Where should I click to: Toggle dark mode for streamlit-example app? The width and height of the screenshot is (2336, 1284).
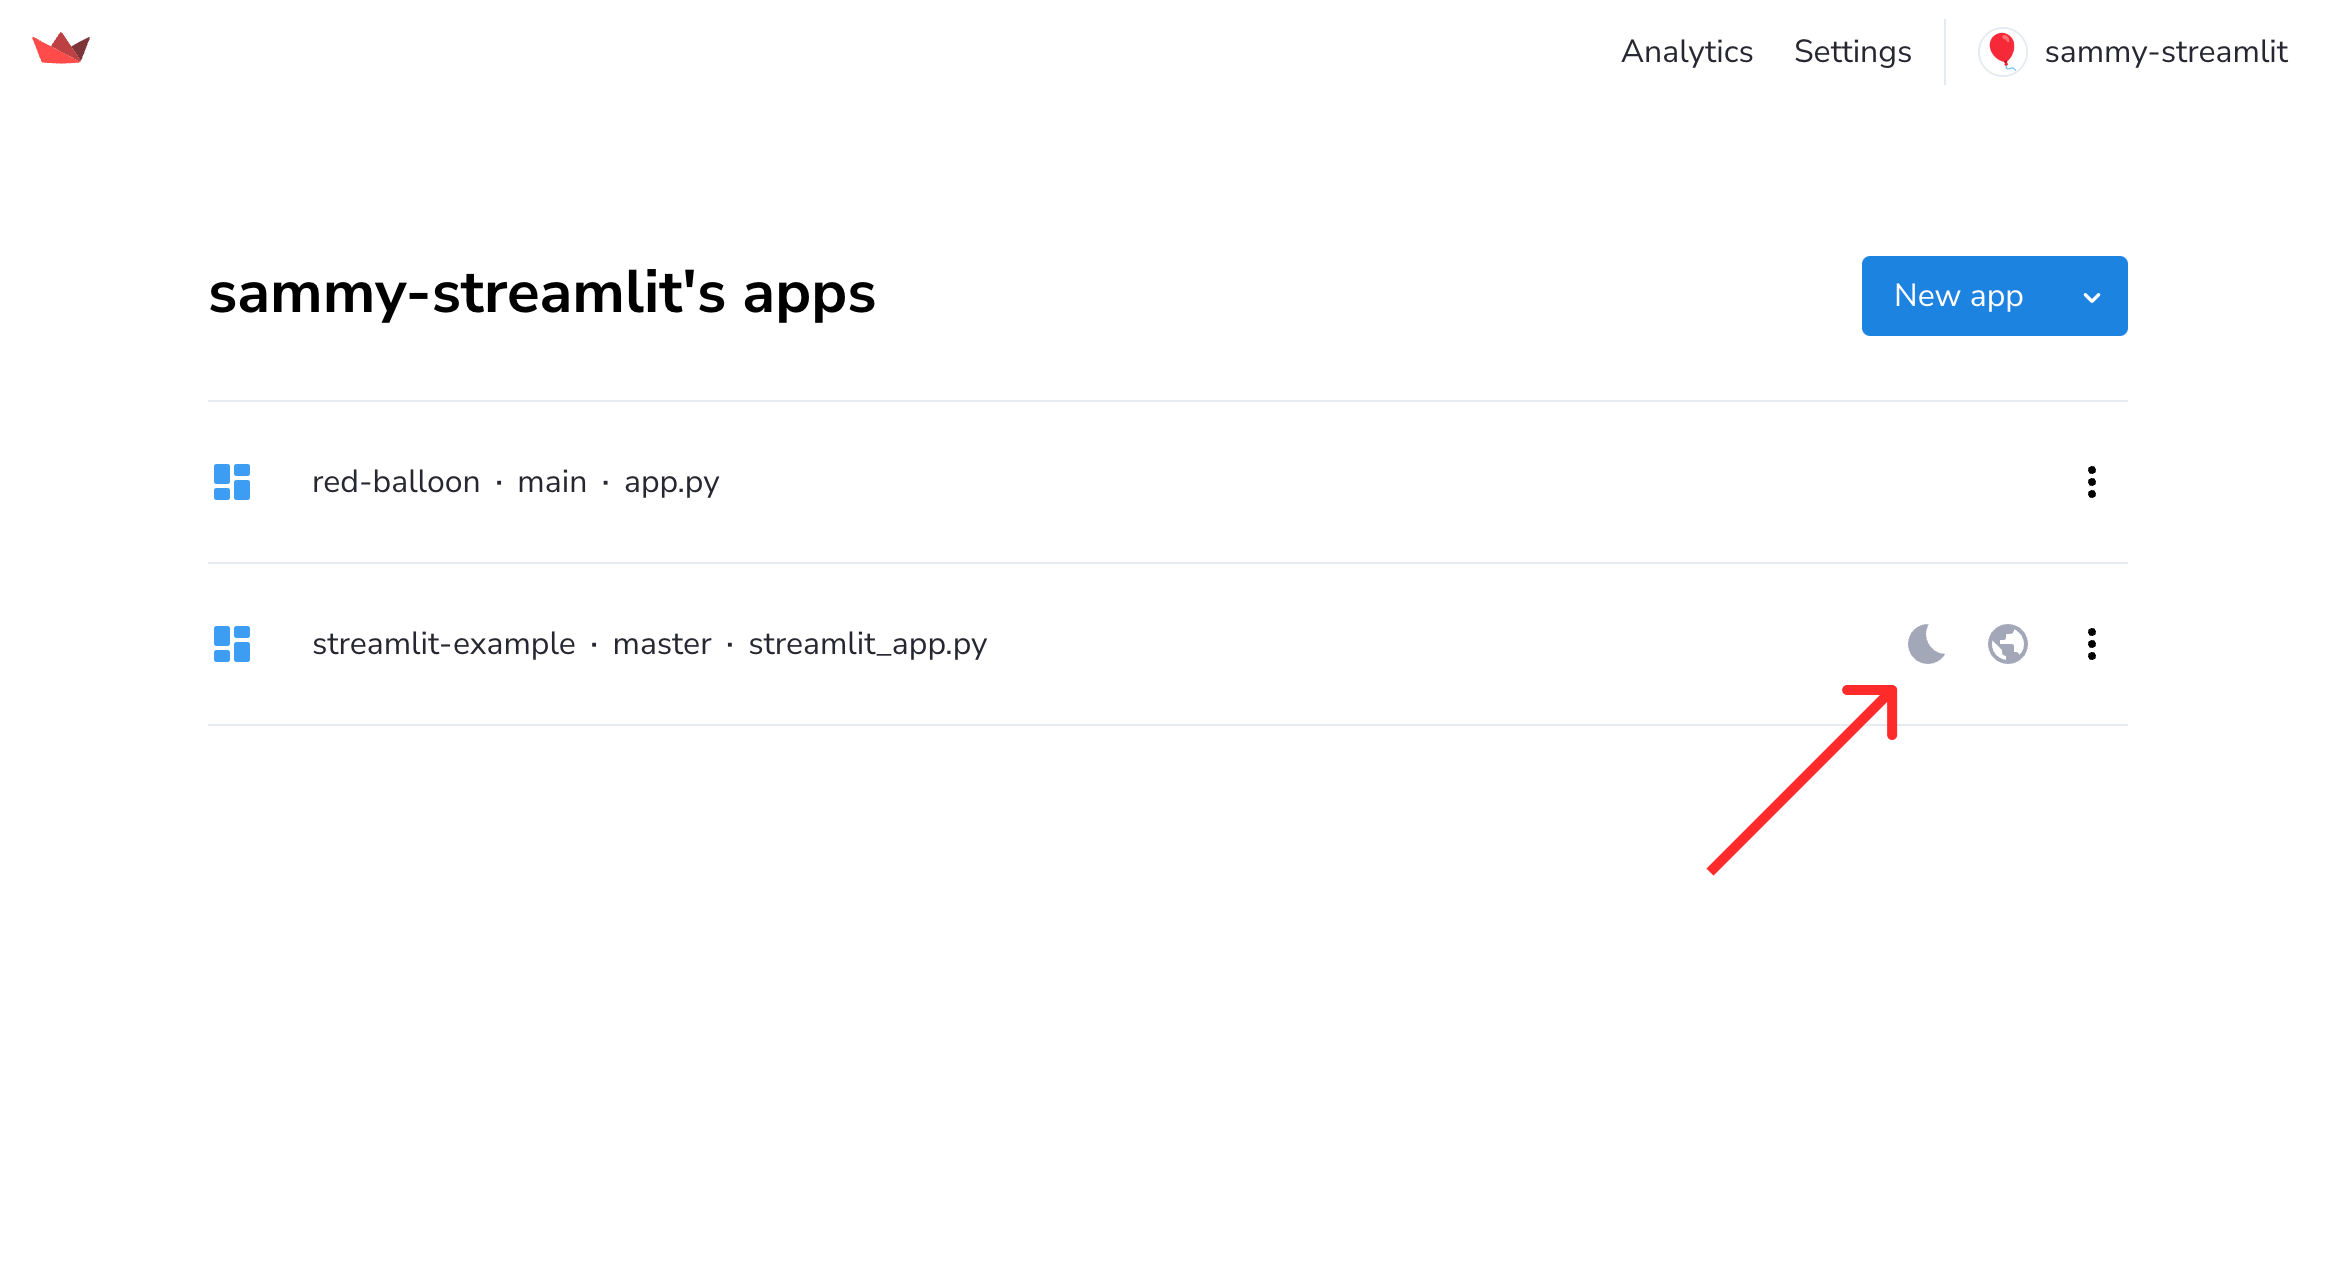tap(1927, 644)
